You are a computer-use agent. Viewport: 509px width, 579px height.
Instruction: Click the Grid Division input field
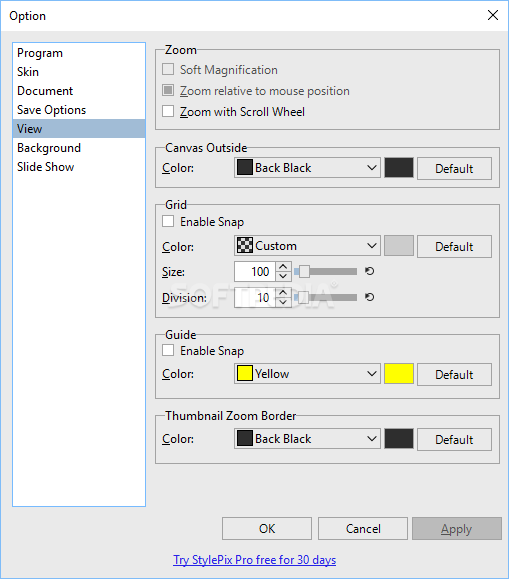click(x=255, y=297)
